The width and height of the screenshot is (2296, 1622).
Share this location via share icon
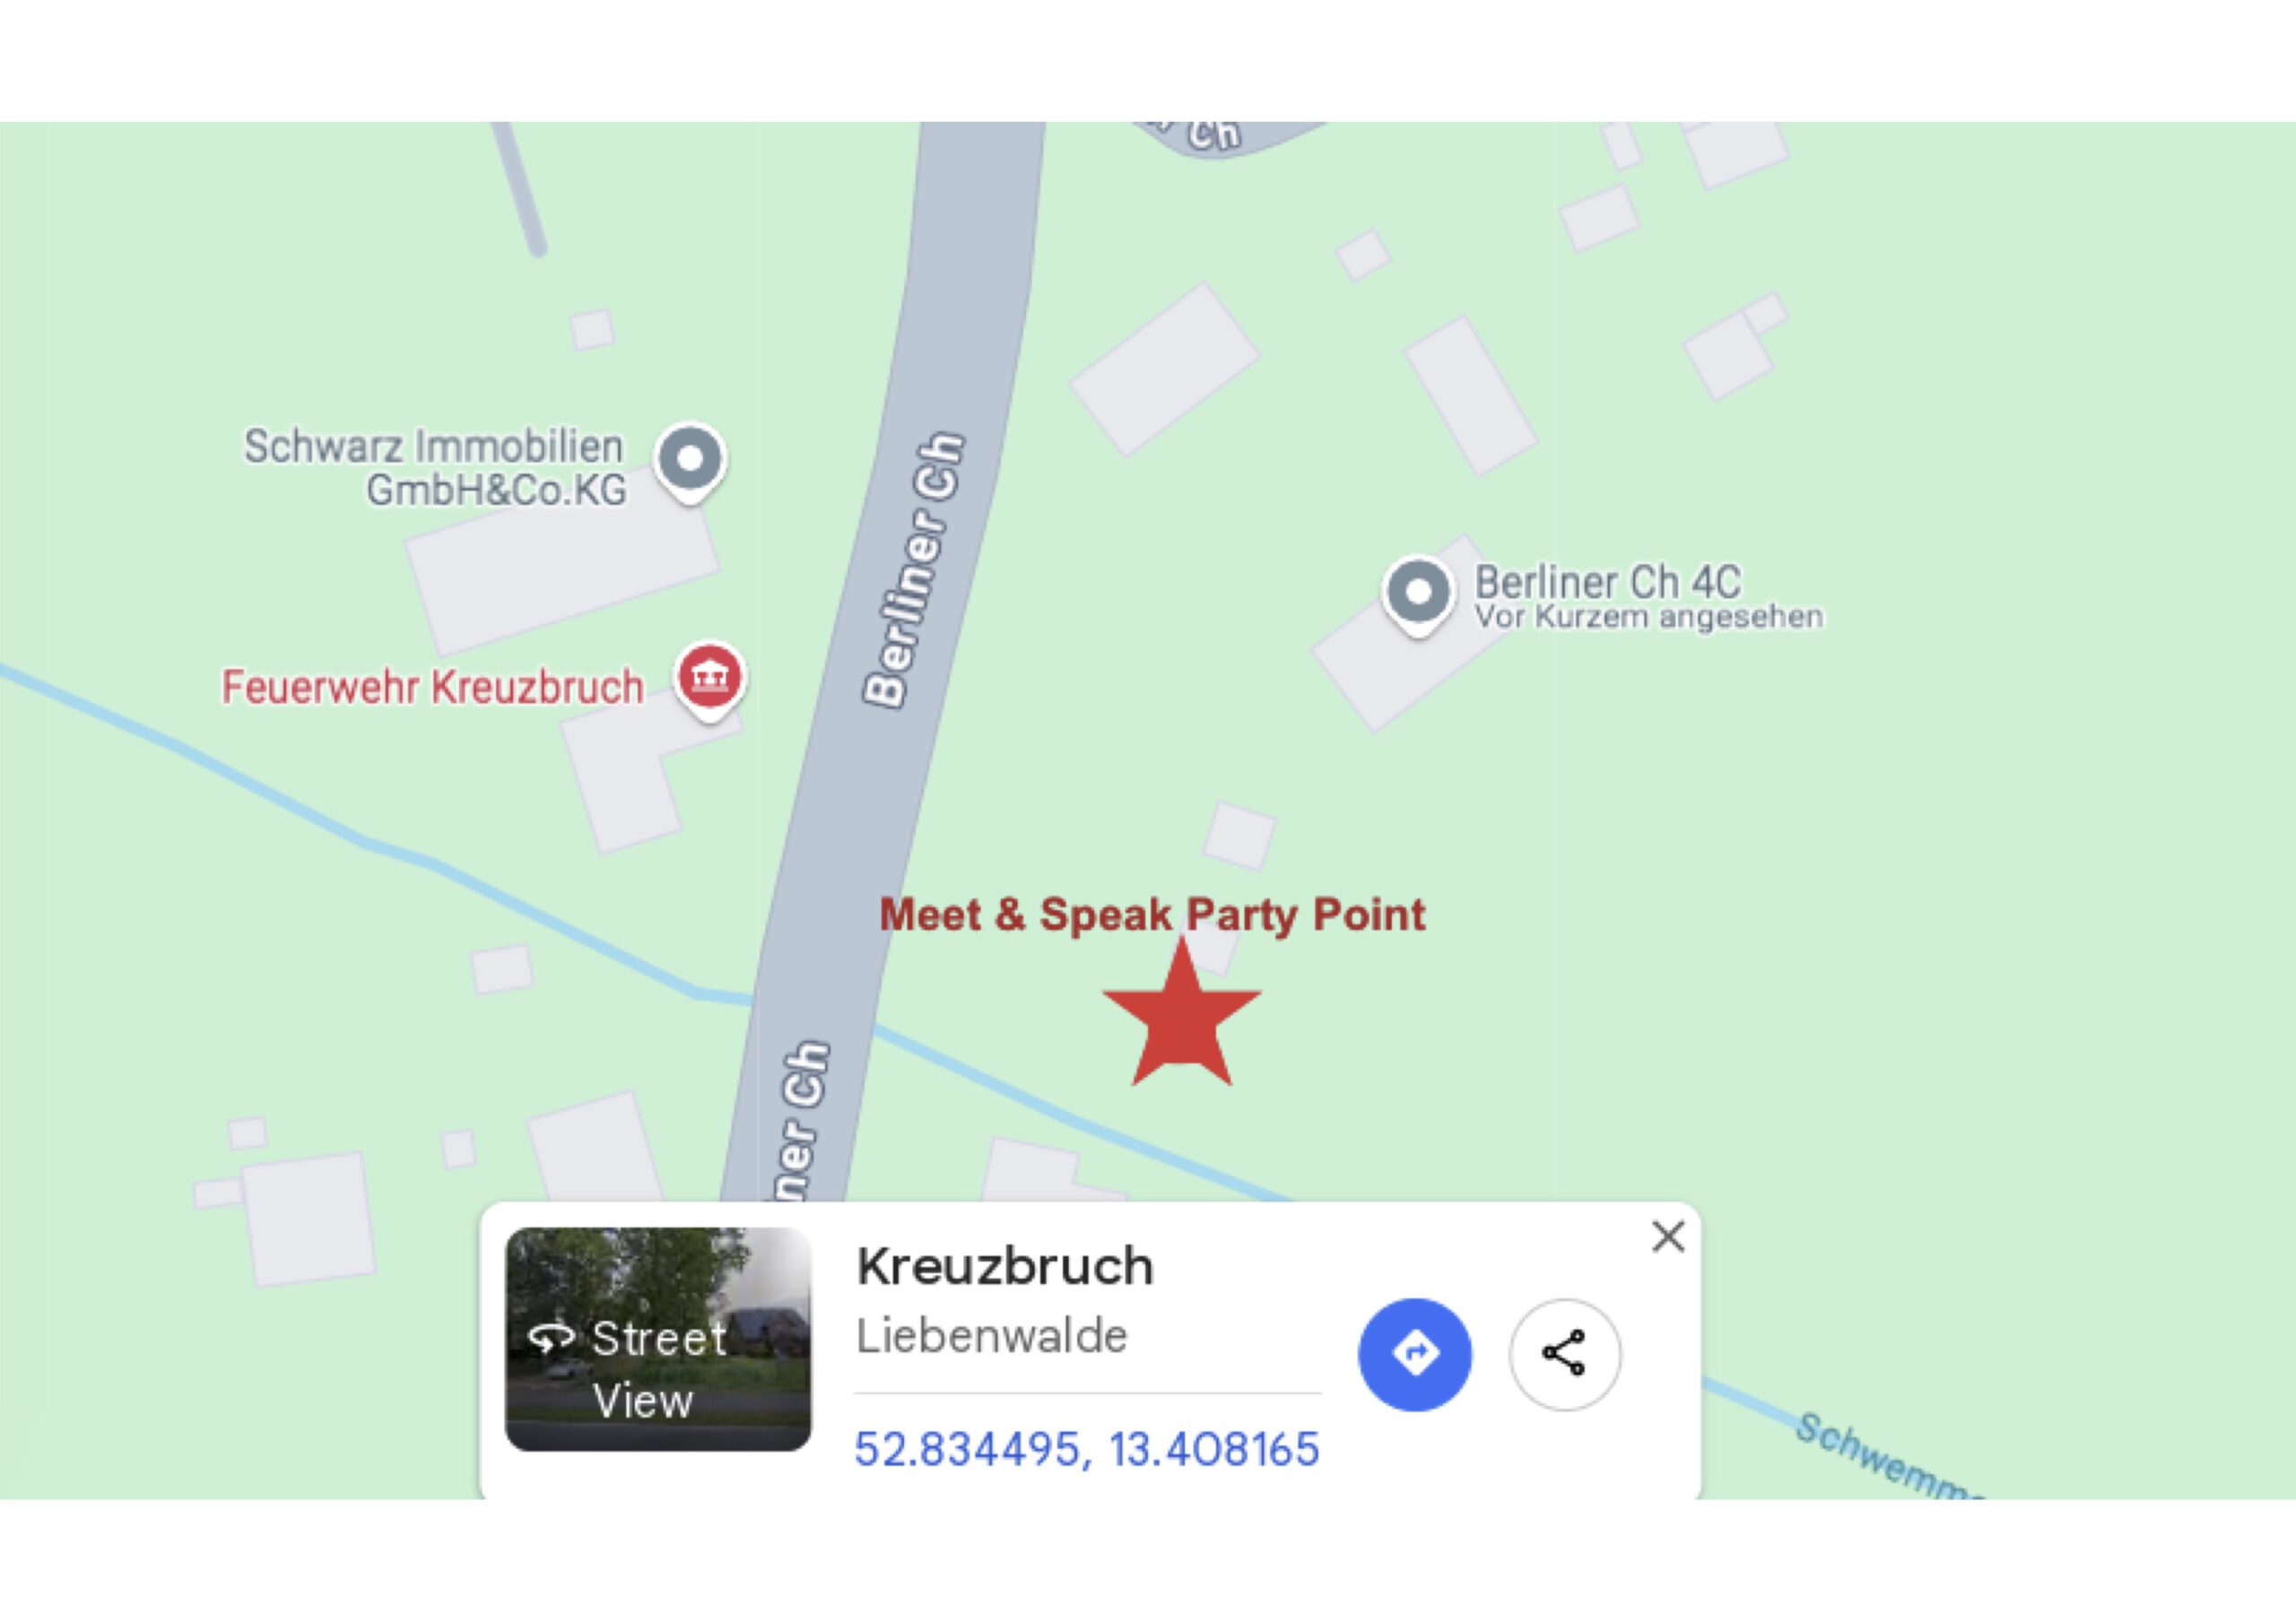tap(1565, 1355)
